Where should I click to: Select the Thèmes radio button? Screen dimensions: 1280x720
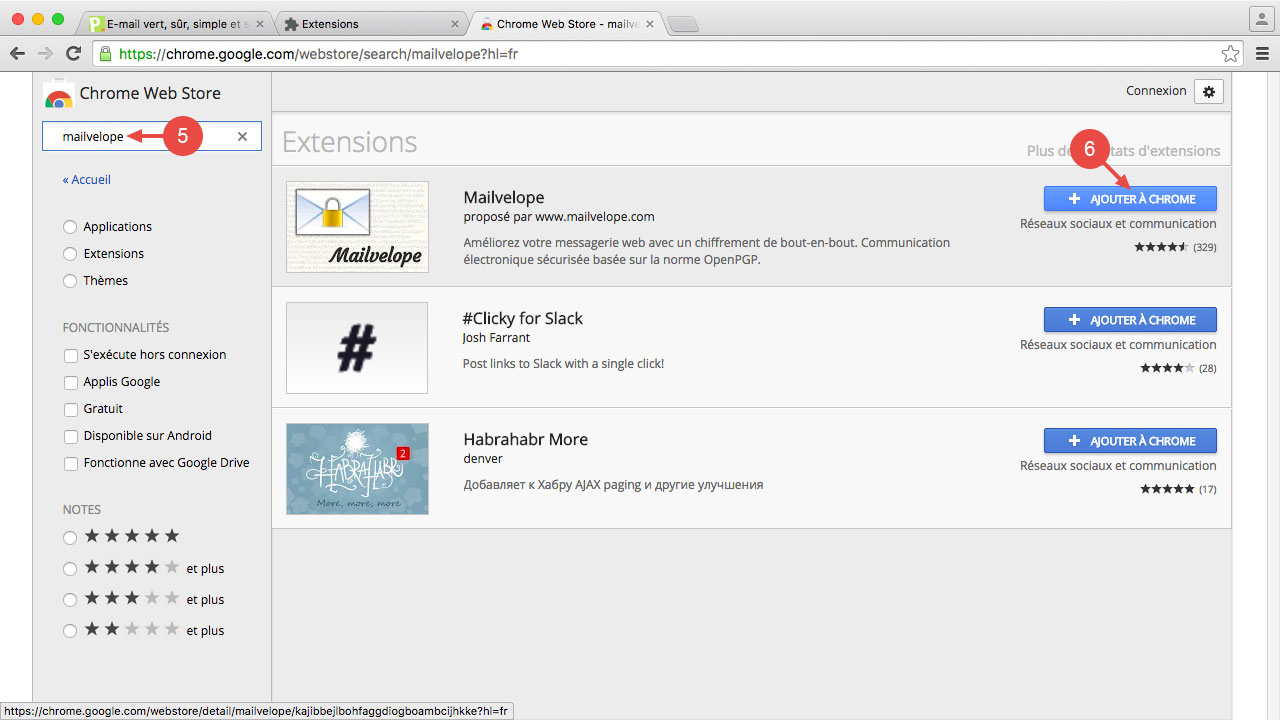(70, 281)
